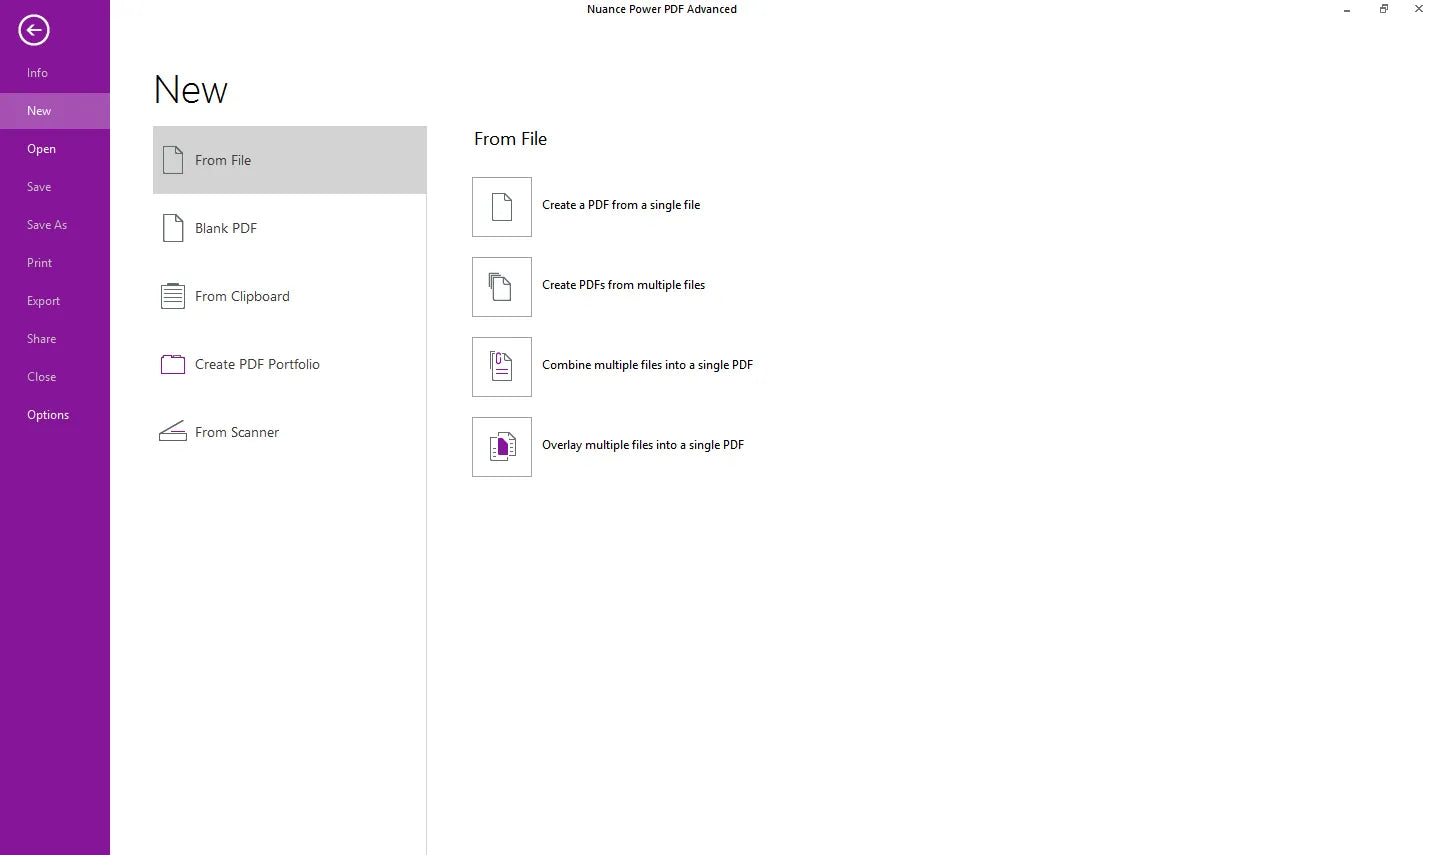Image resolution: width=1437 pixels, height=855 pixels.
Task: Select the Print option in the sidebar
Action: pyautogui.click(x=39, y=262)
